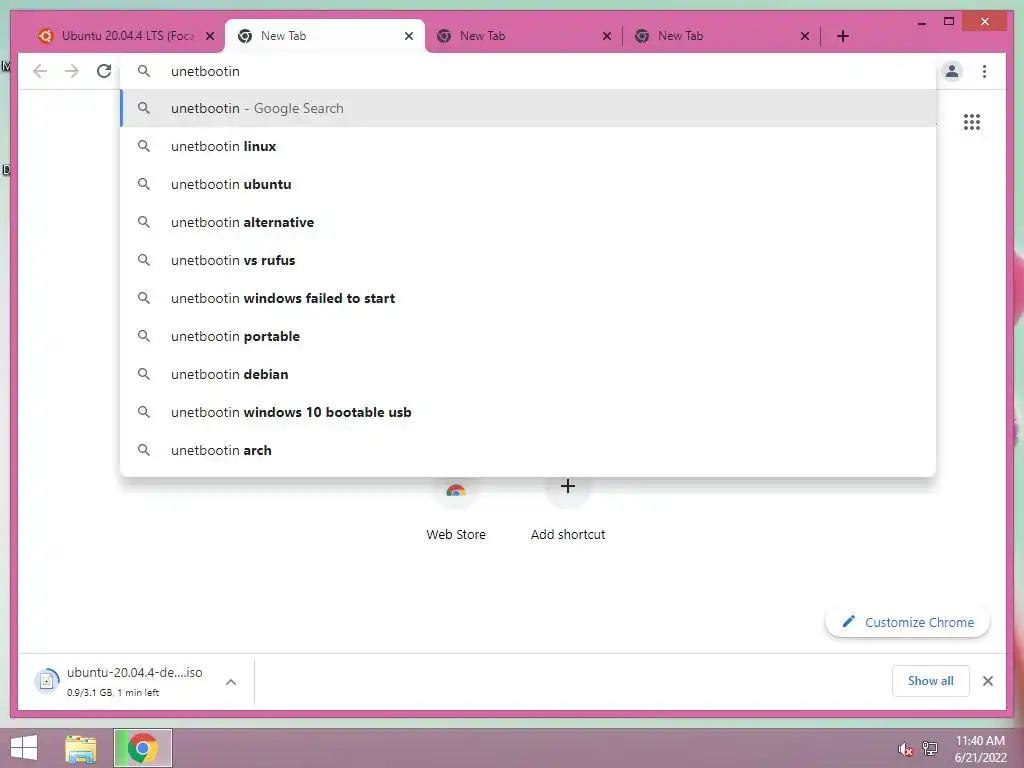The width and height of the screenshot is (1024, 768).
Task: Close the Ubuntu 20.04.4 LTS tab
Action: click(x=210, y=36)
